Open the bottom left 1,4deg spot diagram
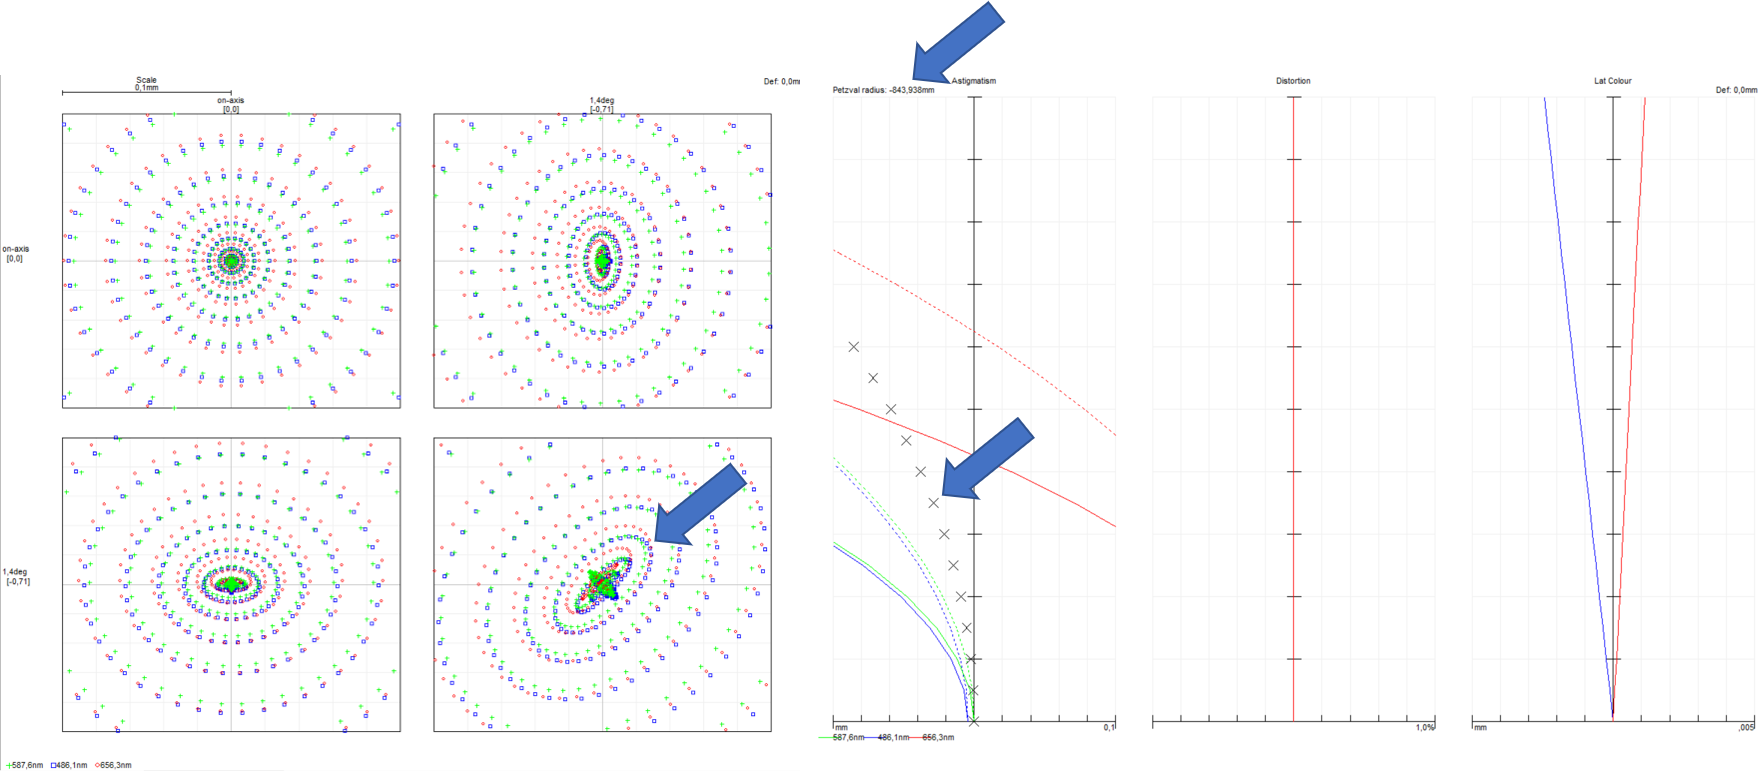 point(231,584)
